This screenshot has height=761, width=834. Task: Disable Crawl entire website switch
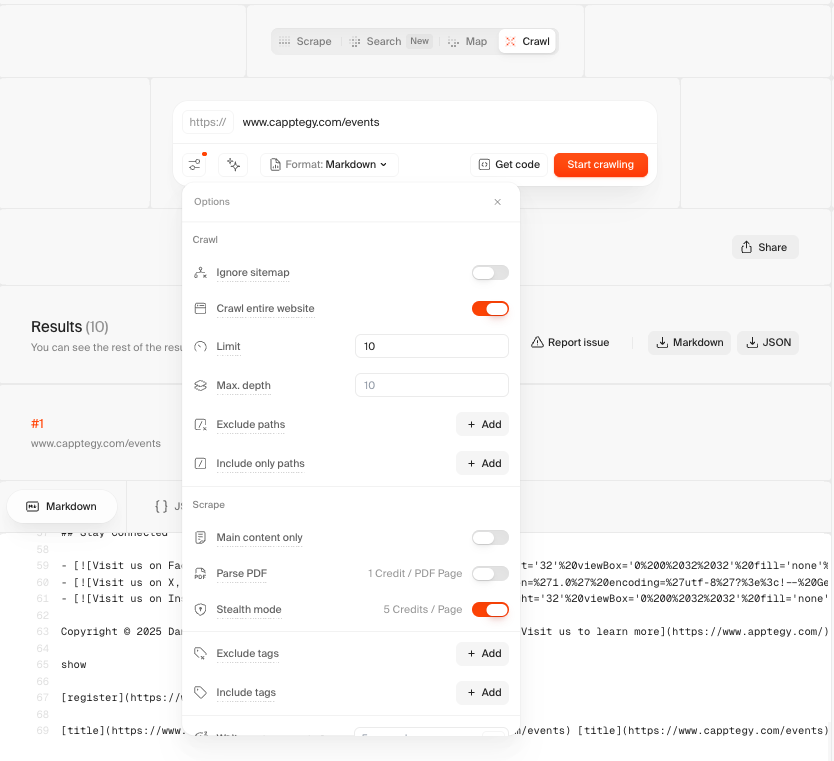click(490, 308)
